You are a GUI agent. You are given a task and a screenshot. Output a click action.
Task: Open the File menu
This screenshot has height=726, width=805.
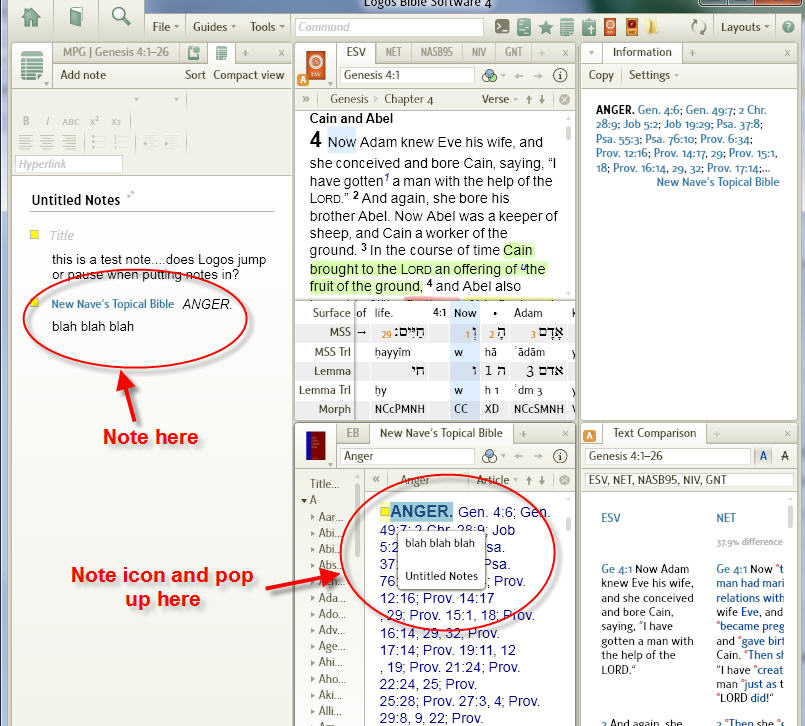[165, 27]
